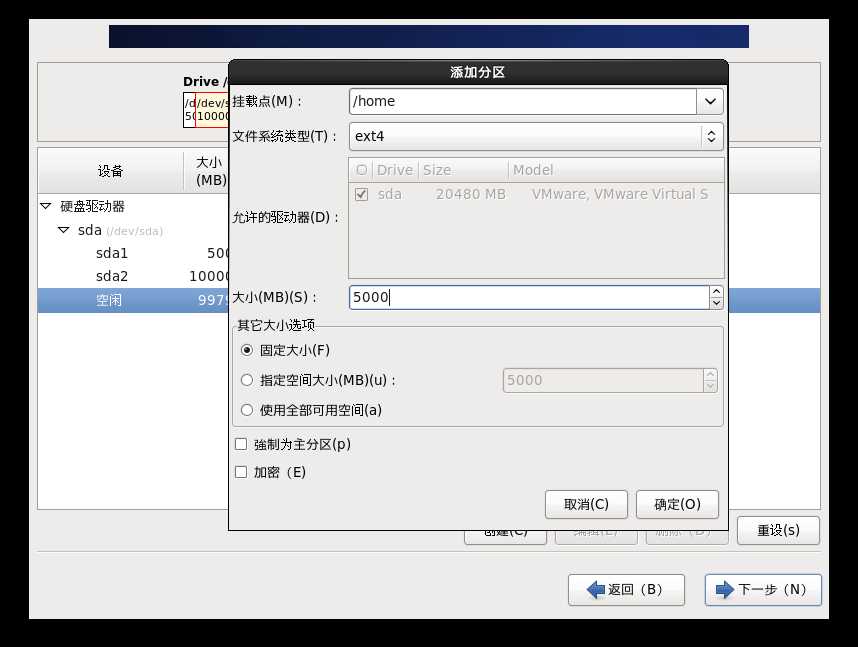This screenshot has width=858, height=647.
Task: Toggle the sda allowed drive checkbox
Action: click(361, 194)
